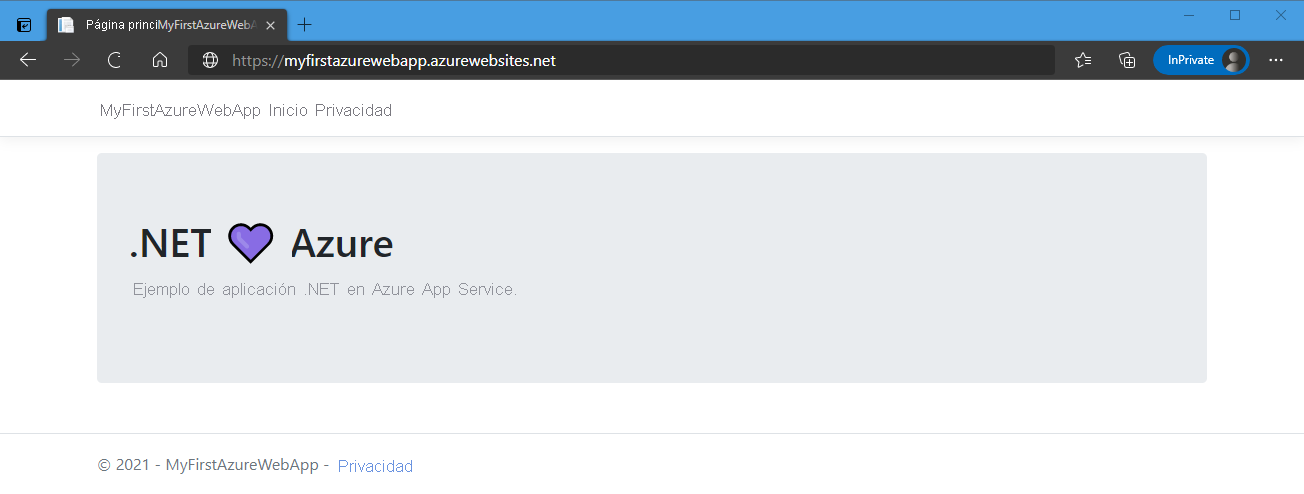Select the Página principal browser tab
The image size is (1304, 494).
tap(167, 25)
